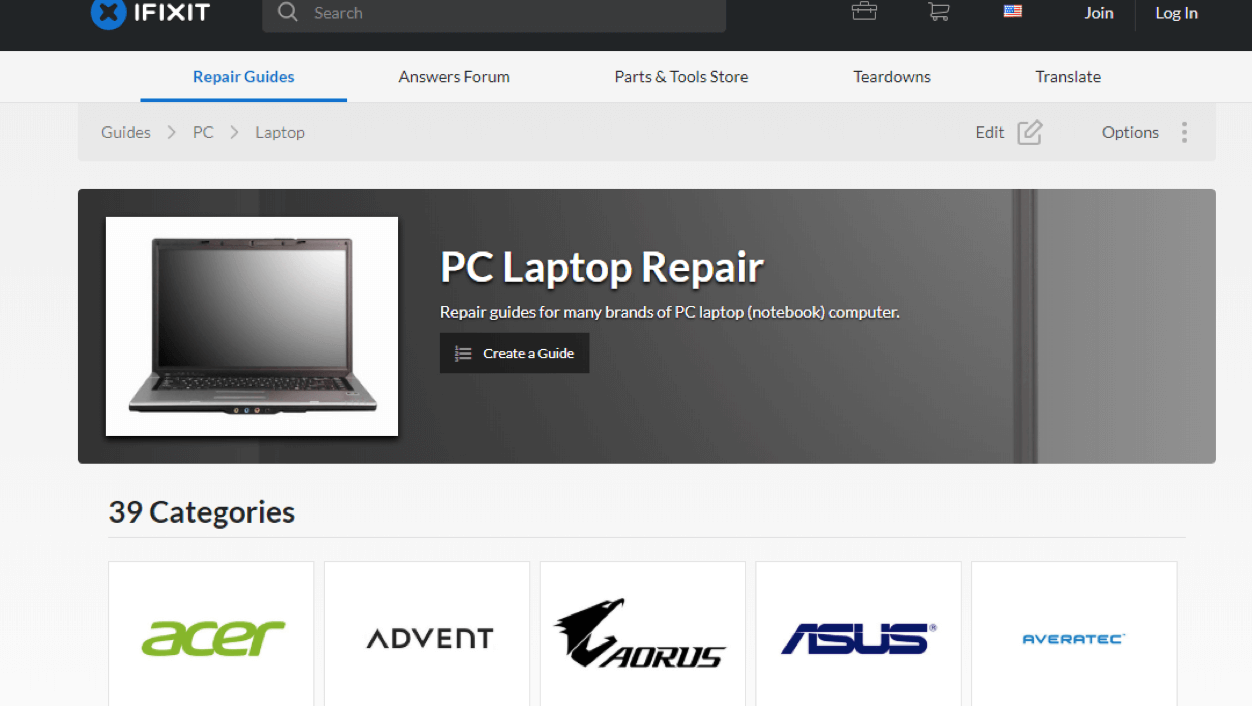Click the Laptop breadcrumb
The image size is (1252, 710).
click(x=280, y=132)
